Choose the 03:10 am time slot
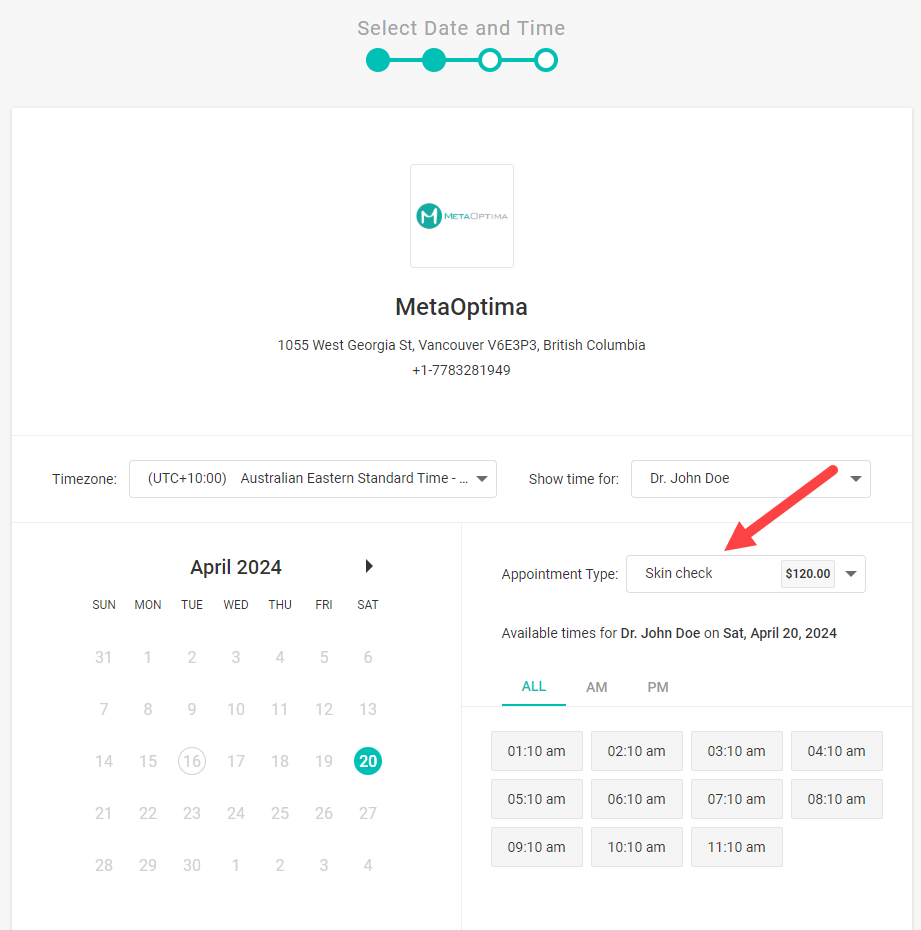This screenshot has height=930, width=921. click(x=737, y=751)
